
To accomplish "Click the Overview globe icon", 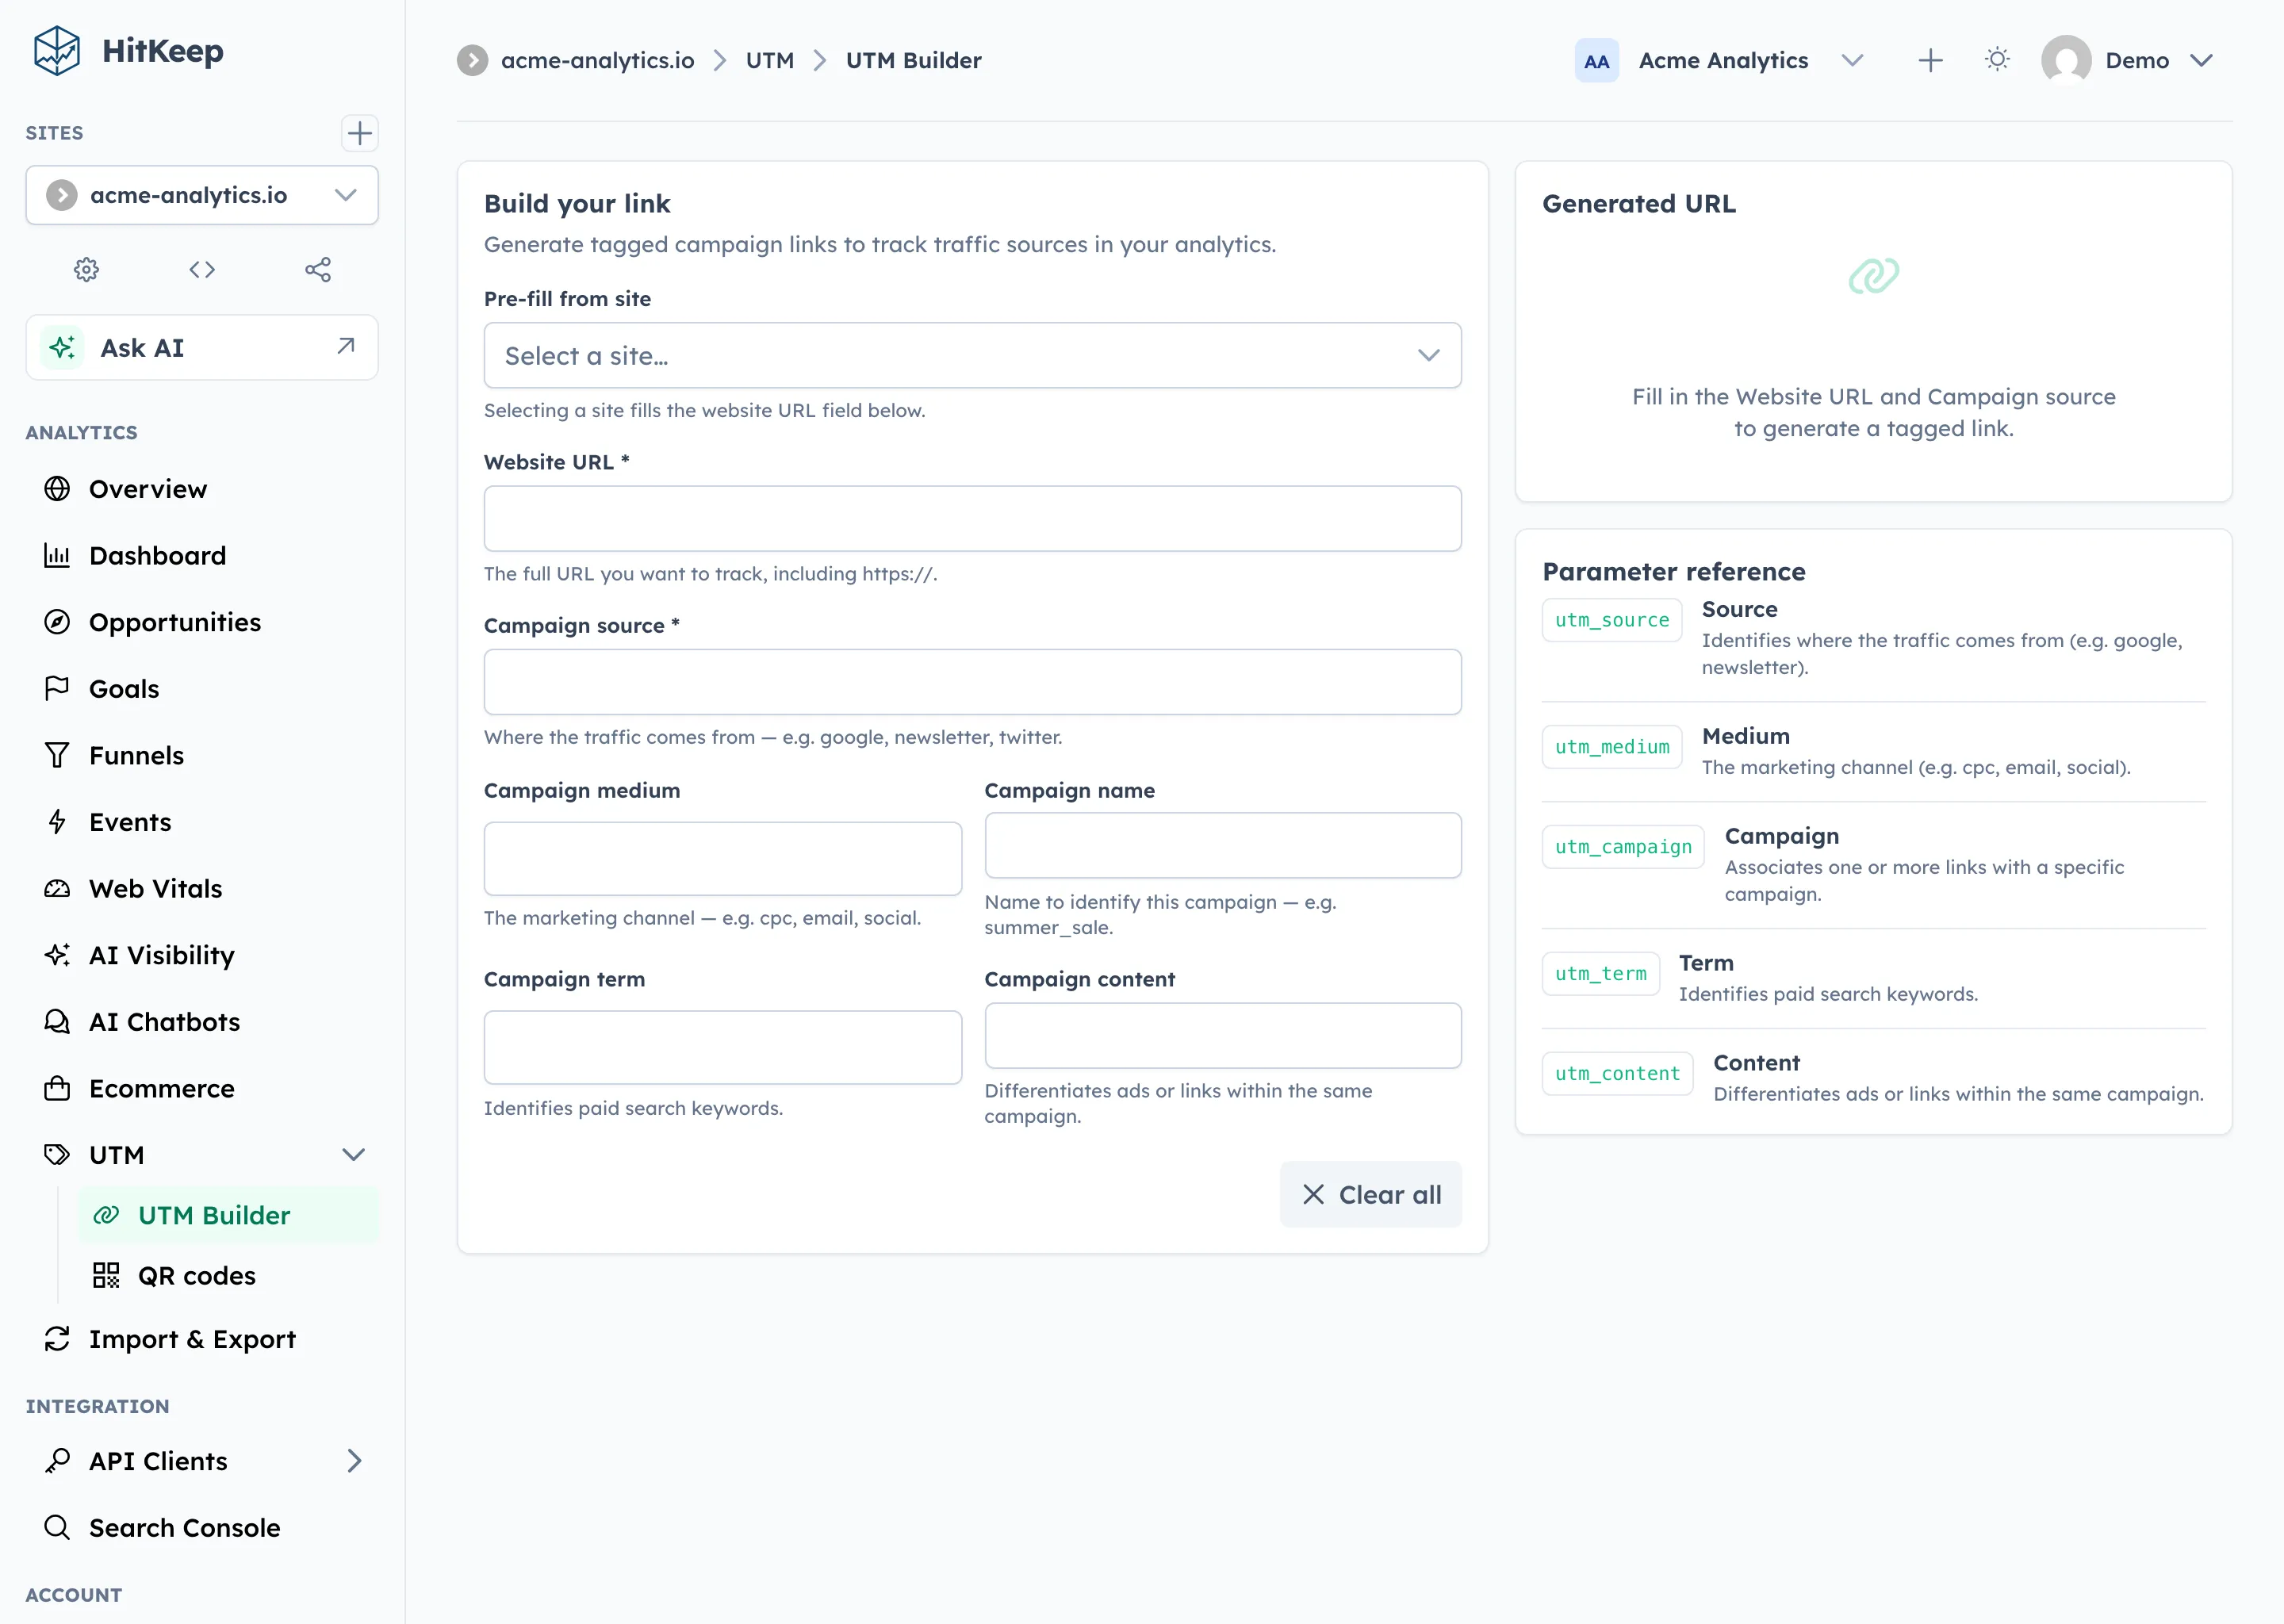I will pyautogui.click(x=57, y=488).
